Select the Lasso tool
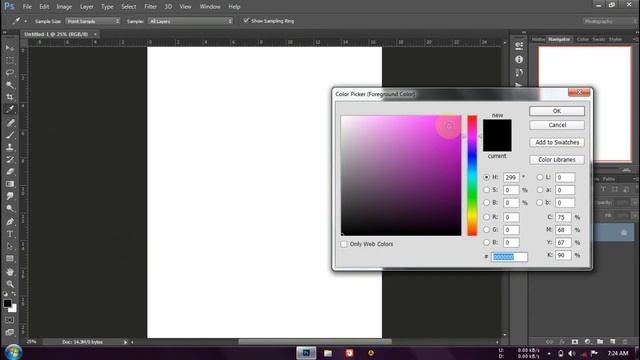The height and width of the screenshot is (360, 640). pos(10,73)
